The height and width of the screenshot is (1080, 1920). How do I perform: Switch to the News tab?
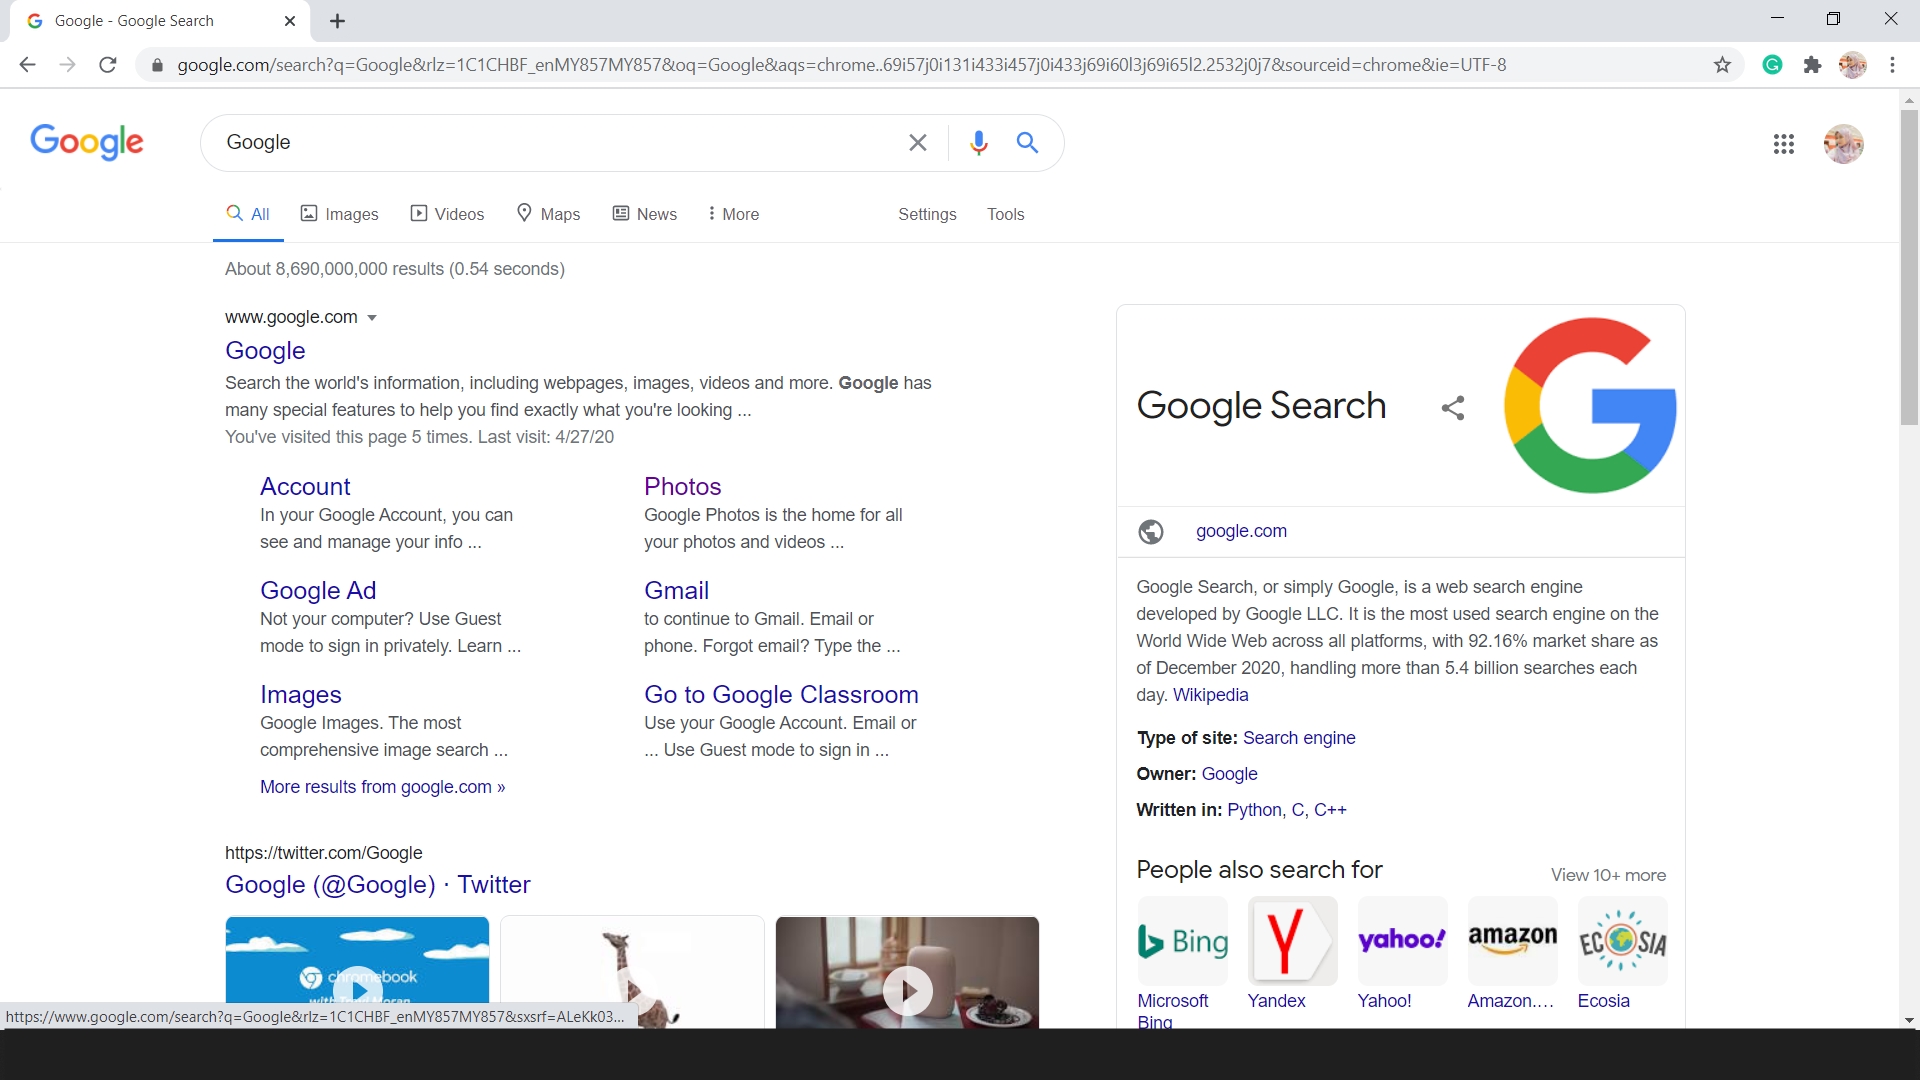tap(645, 214)
